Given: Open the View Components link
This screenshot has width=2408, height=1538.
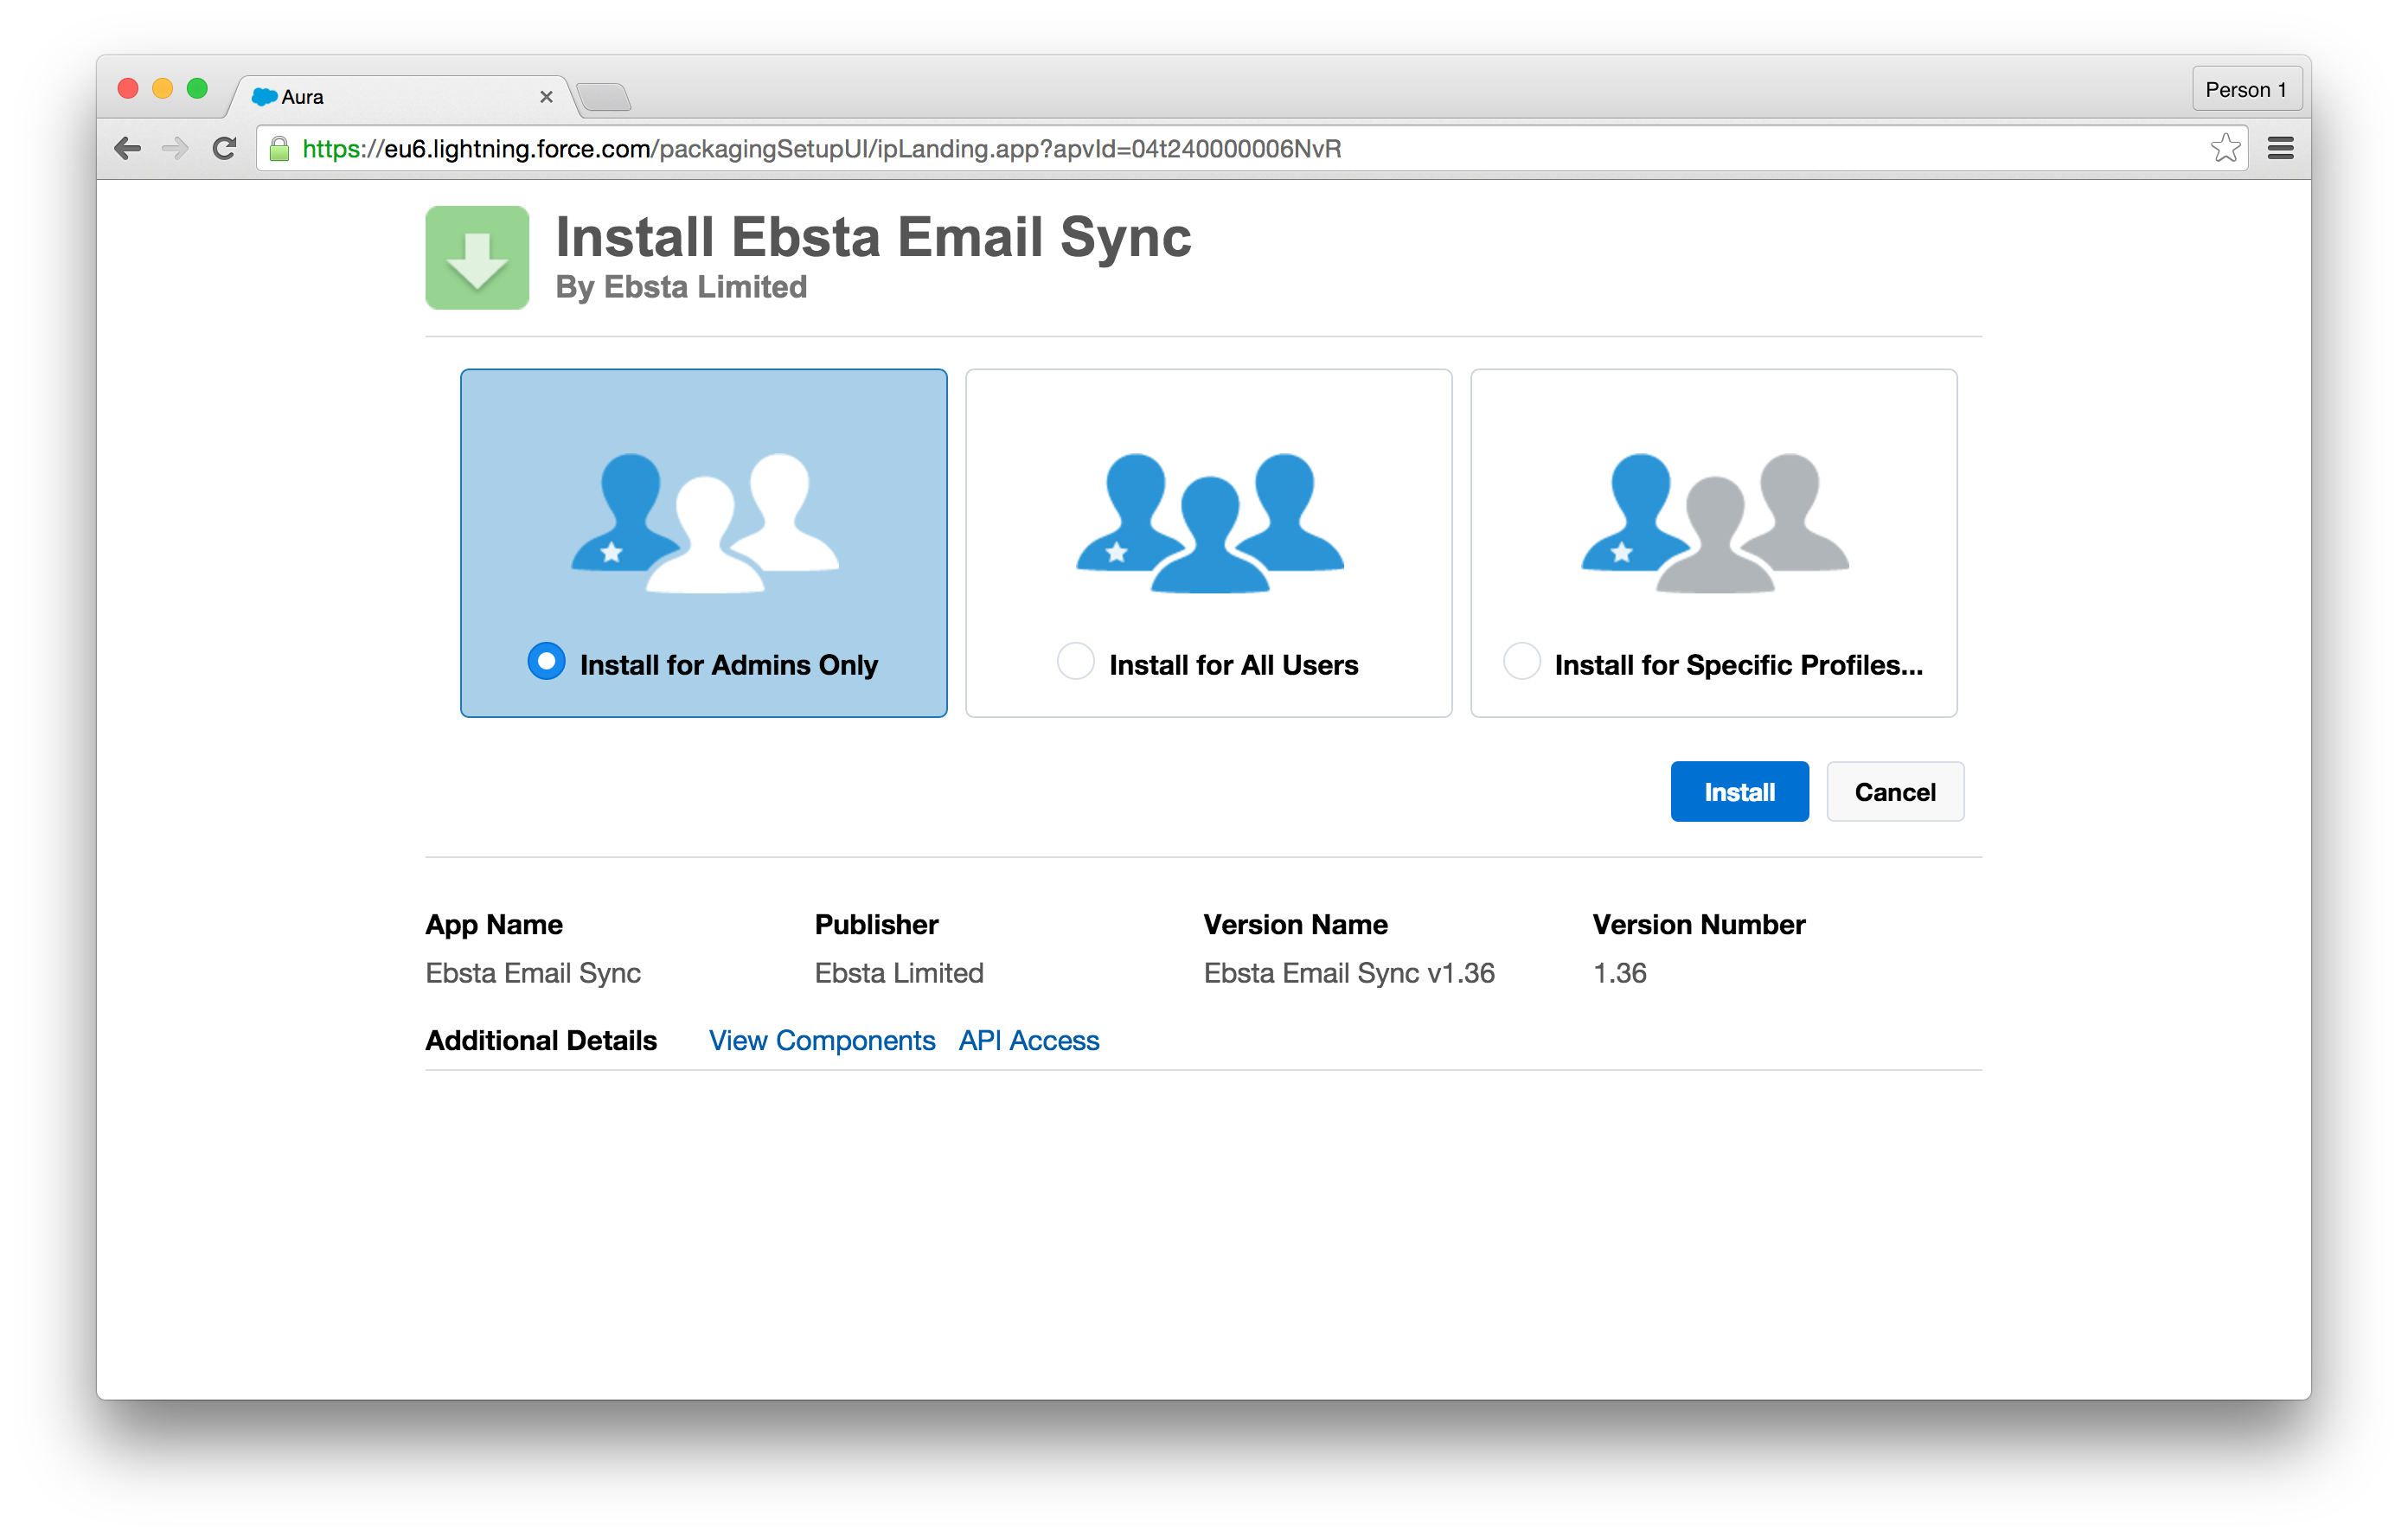Looking at the screenshot, I should 821,1041.
